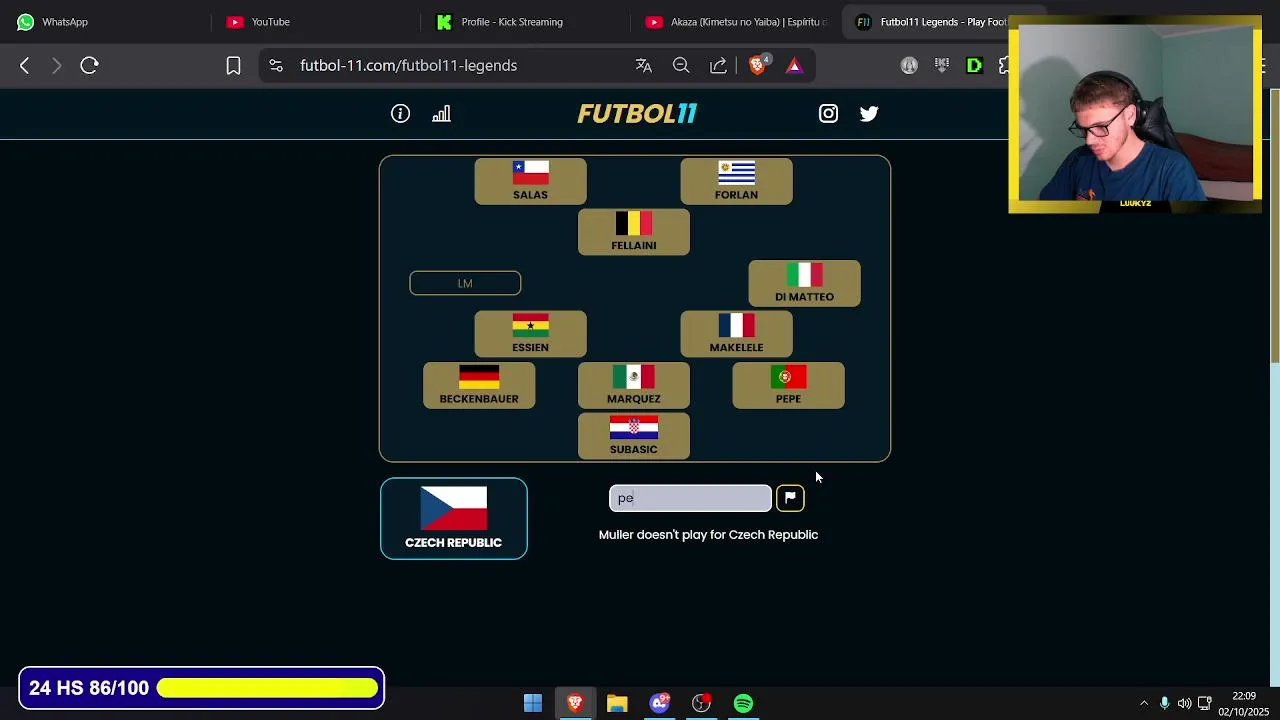
Task: Open the green D extension icon
Action: click(x=974, y=65)
